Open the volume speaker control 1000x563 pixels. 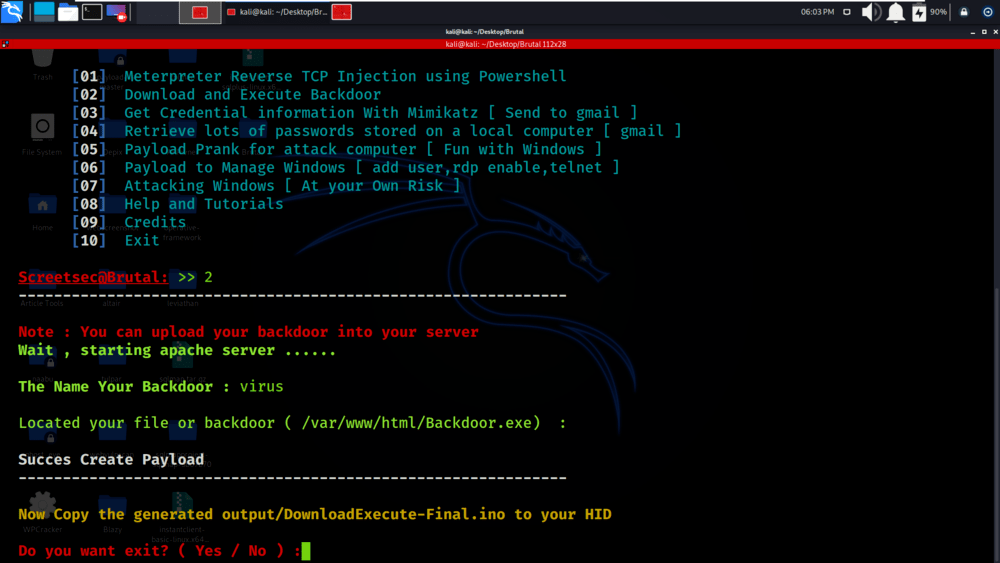[x=871, y=12]
